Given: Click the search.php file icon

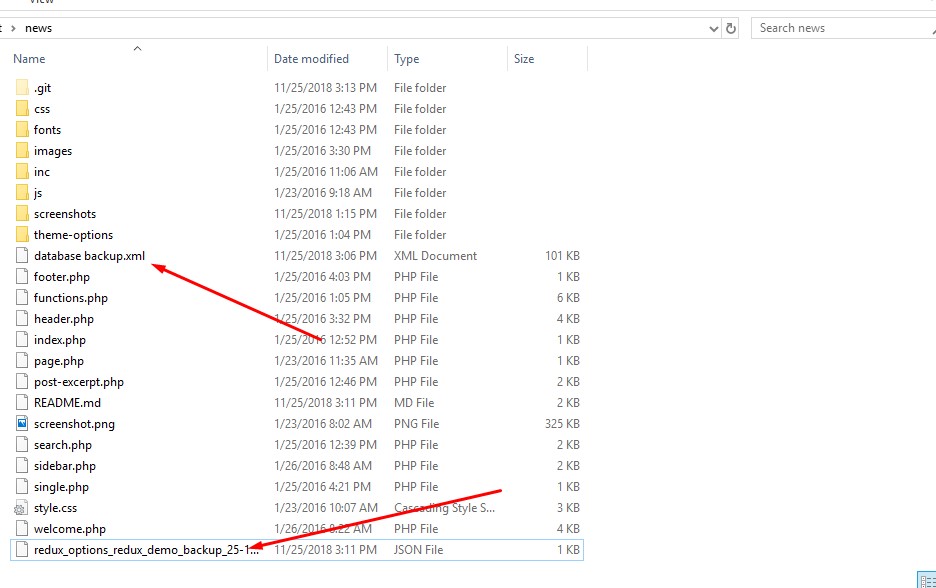Looking at the screenshot, I should pos(22,445).
